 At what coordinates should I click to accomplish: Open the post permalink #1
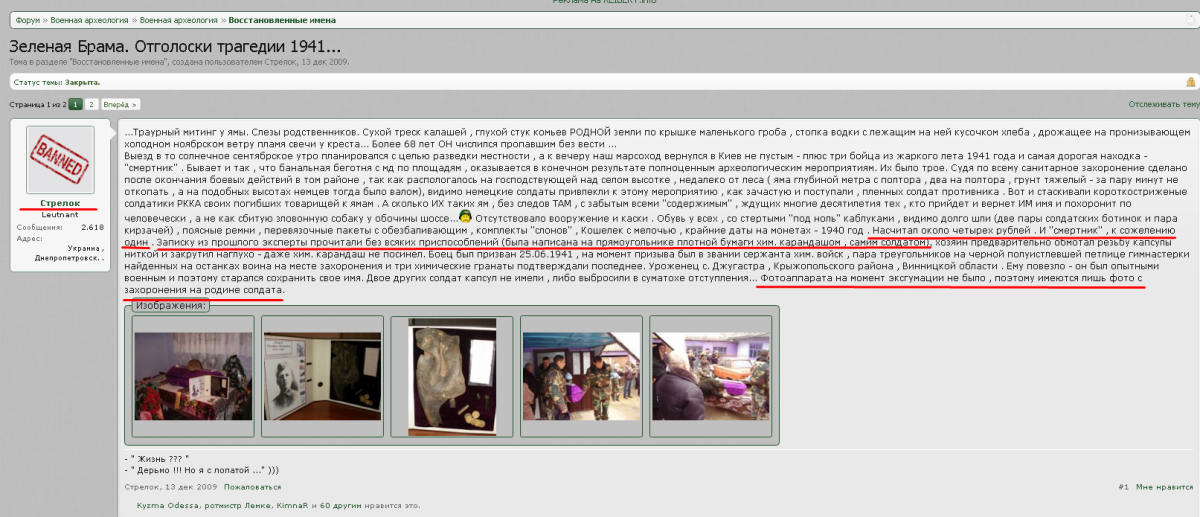click(1123, 487)
